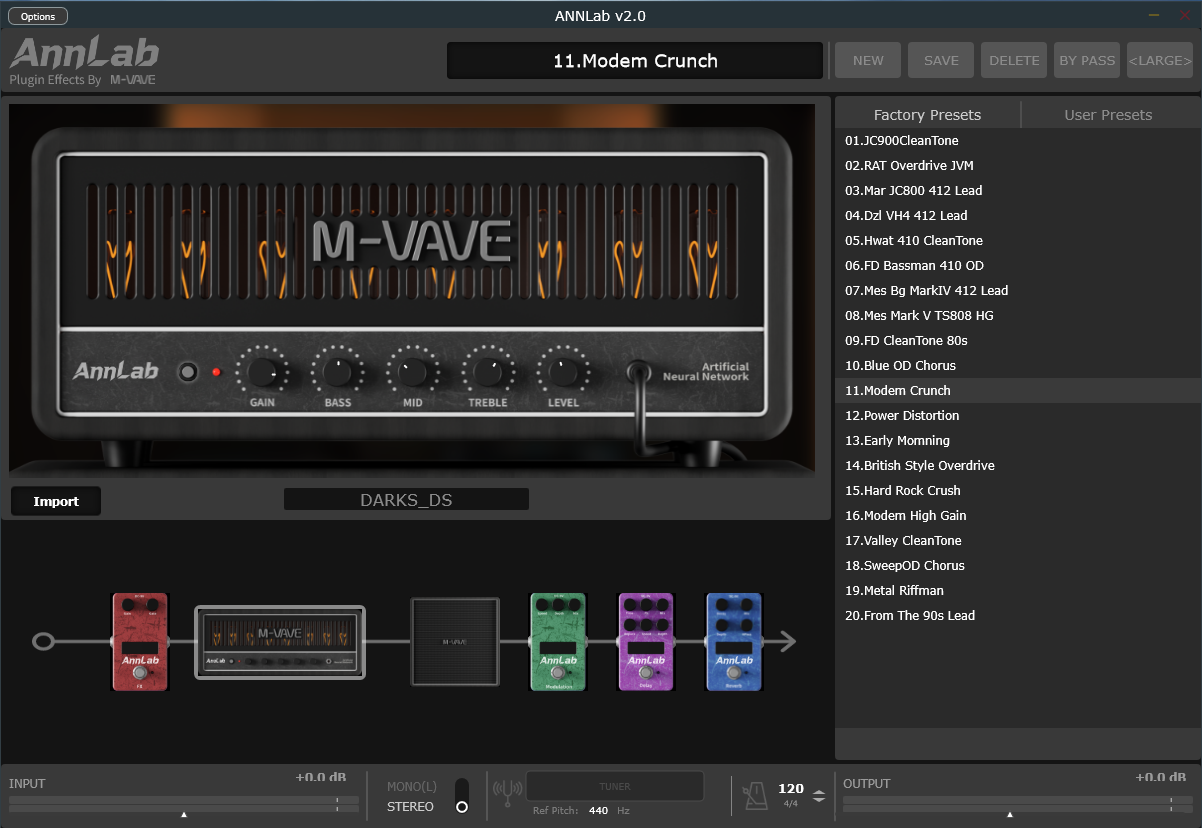Select preset 11.Modem Crunch in list
This screenshot has width=1202, height=828.
[1017, 391]
